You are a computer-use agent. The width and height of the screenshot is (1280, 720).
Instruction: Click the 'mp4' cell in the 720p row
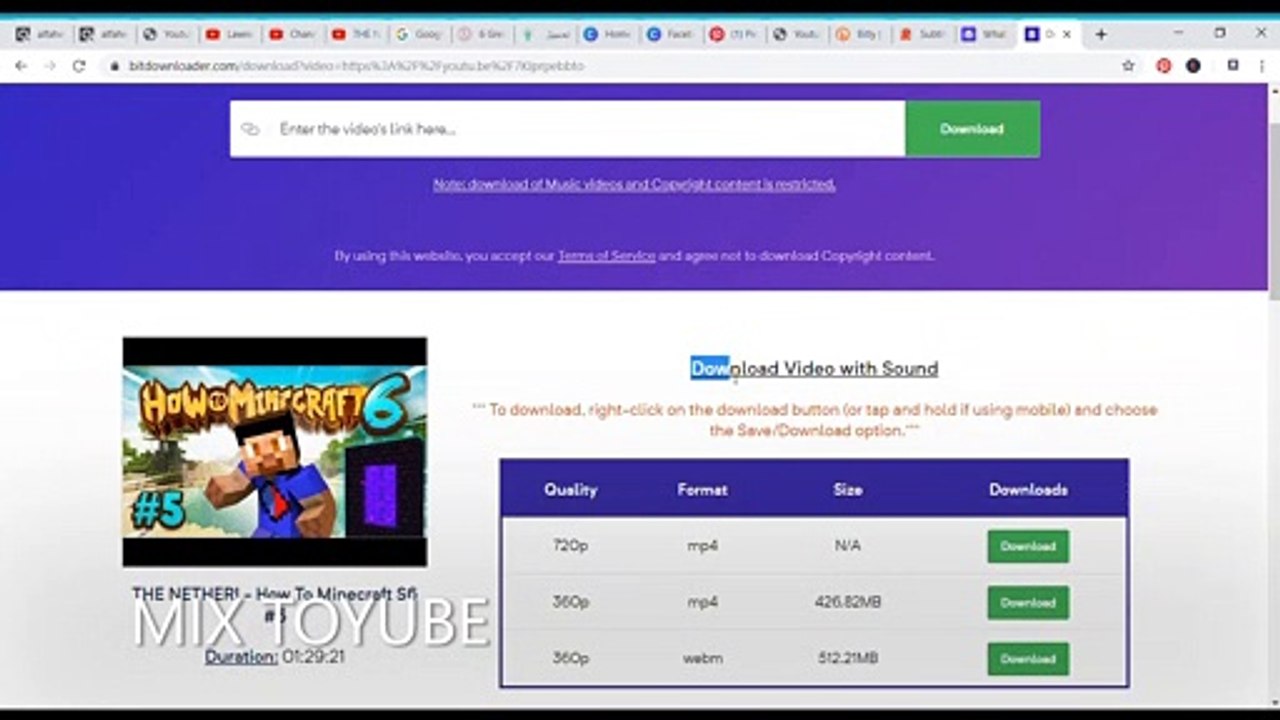[702, 546]
